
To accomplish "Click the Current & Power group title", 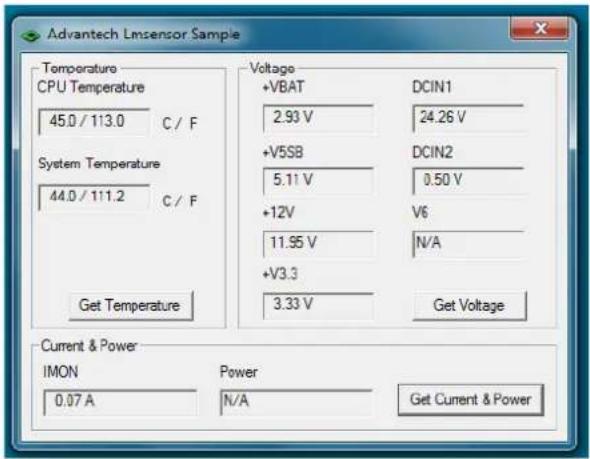I will pos(89,346).
